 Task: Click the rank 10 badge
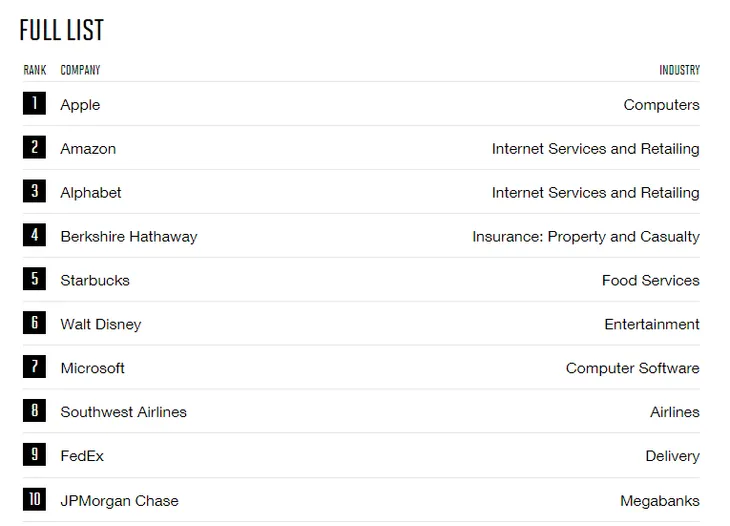tap(34, 499)
